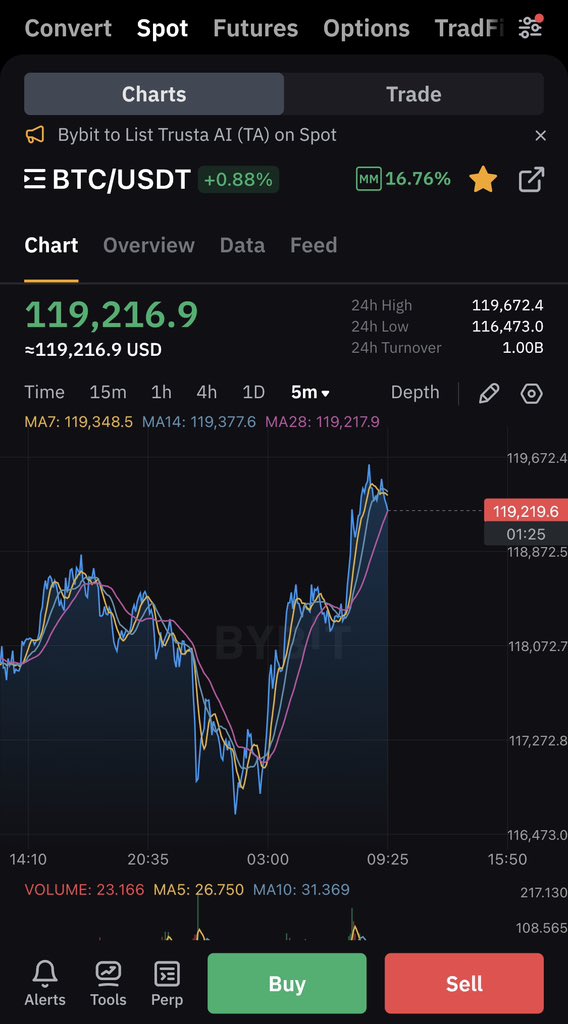
Task: Open the Bybit to List Trusta AI announcement
Action: (197, 135)
